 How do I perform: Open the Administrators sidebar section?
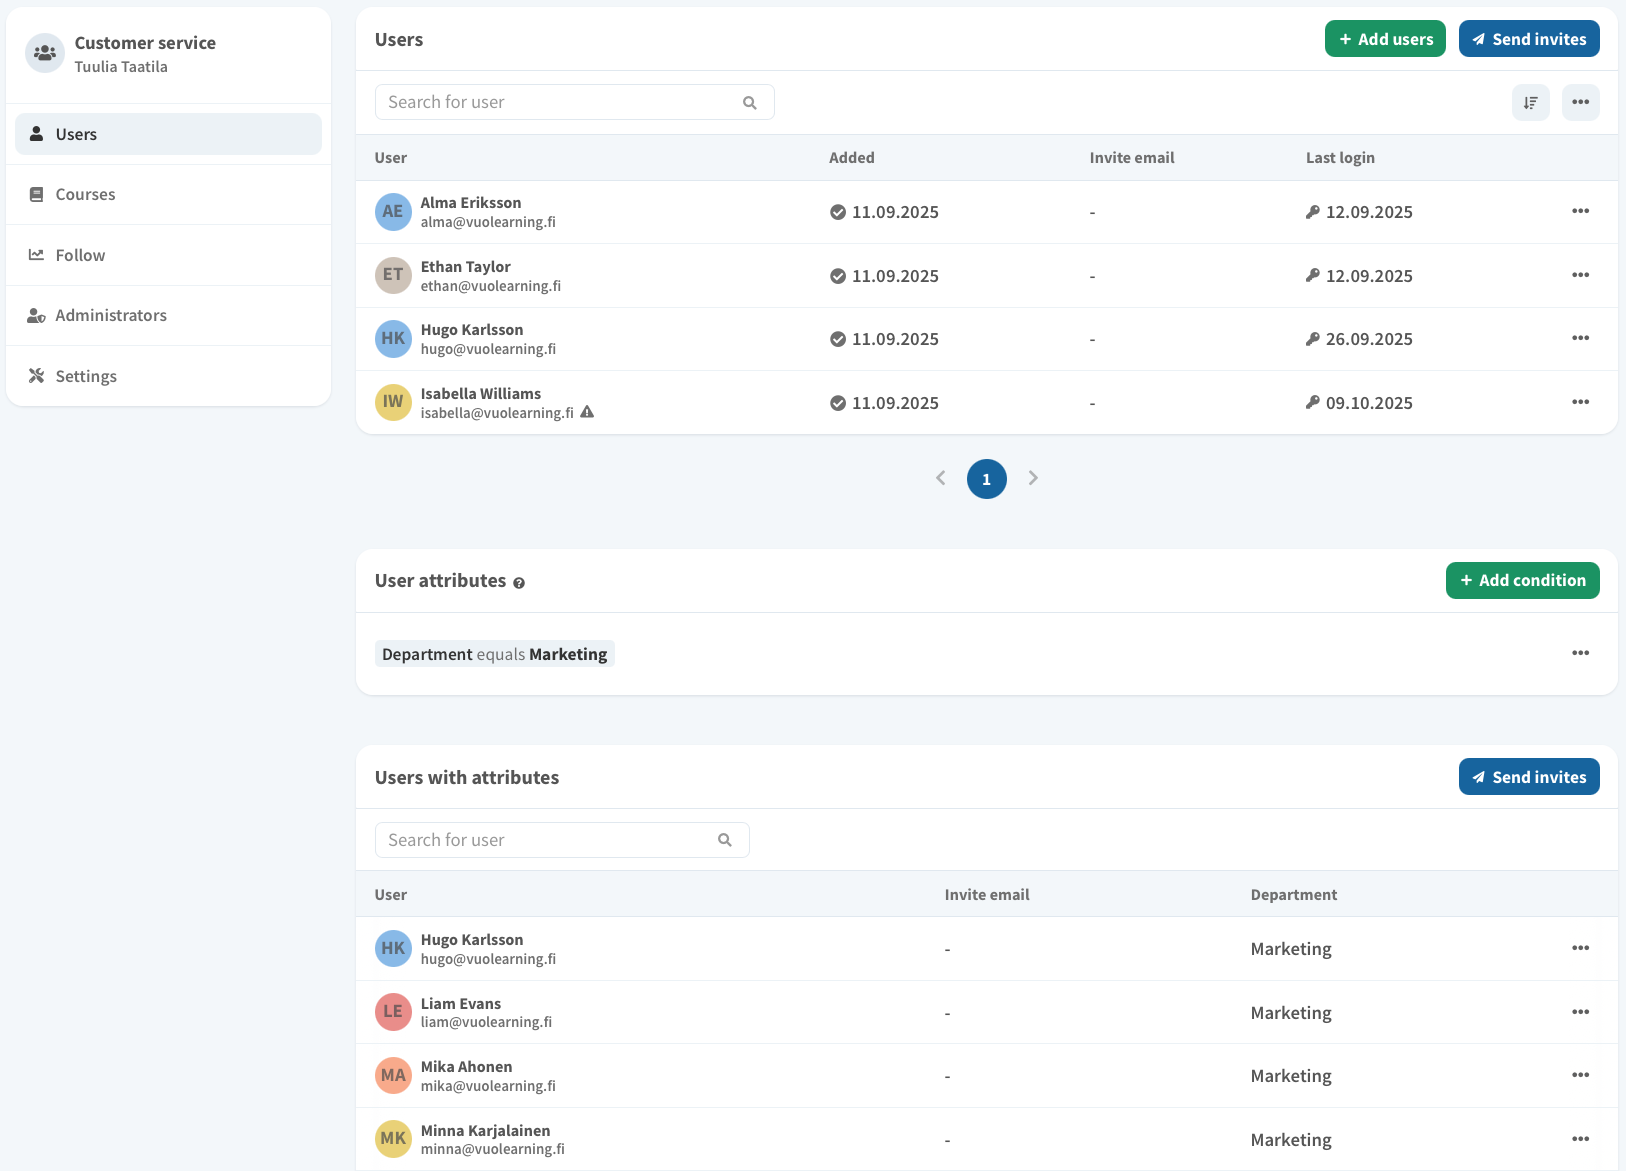(x=168, y=315)
